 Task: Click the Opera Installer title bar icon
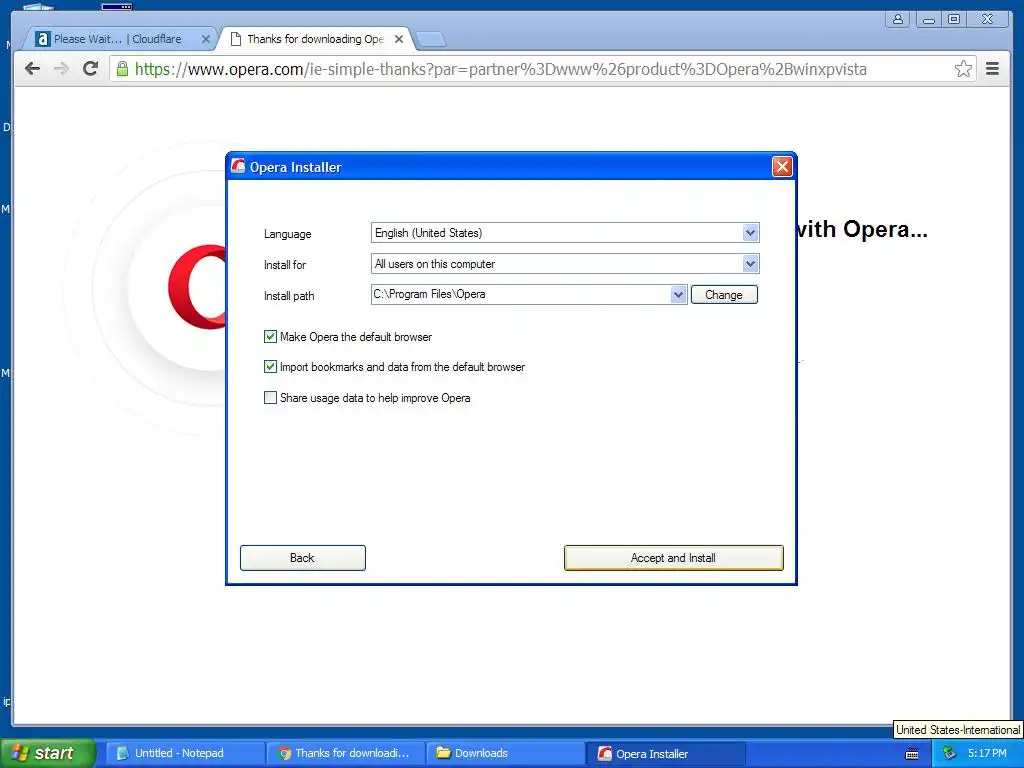[238, 167]
